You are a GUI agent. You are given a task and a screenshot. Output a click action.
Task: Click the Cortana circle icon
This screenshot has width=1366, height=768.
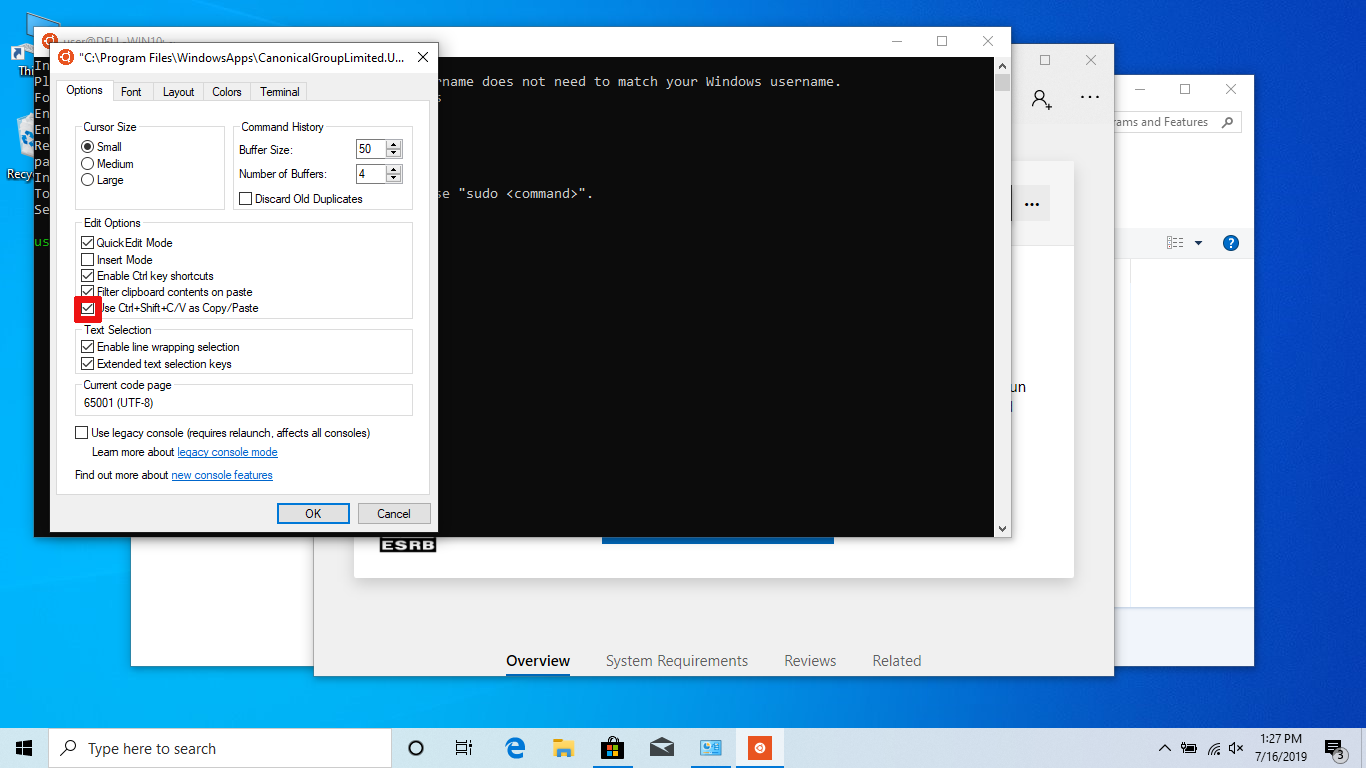416,748
